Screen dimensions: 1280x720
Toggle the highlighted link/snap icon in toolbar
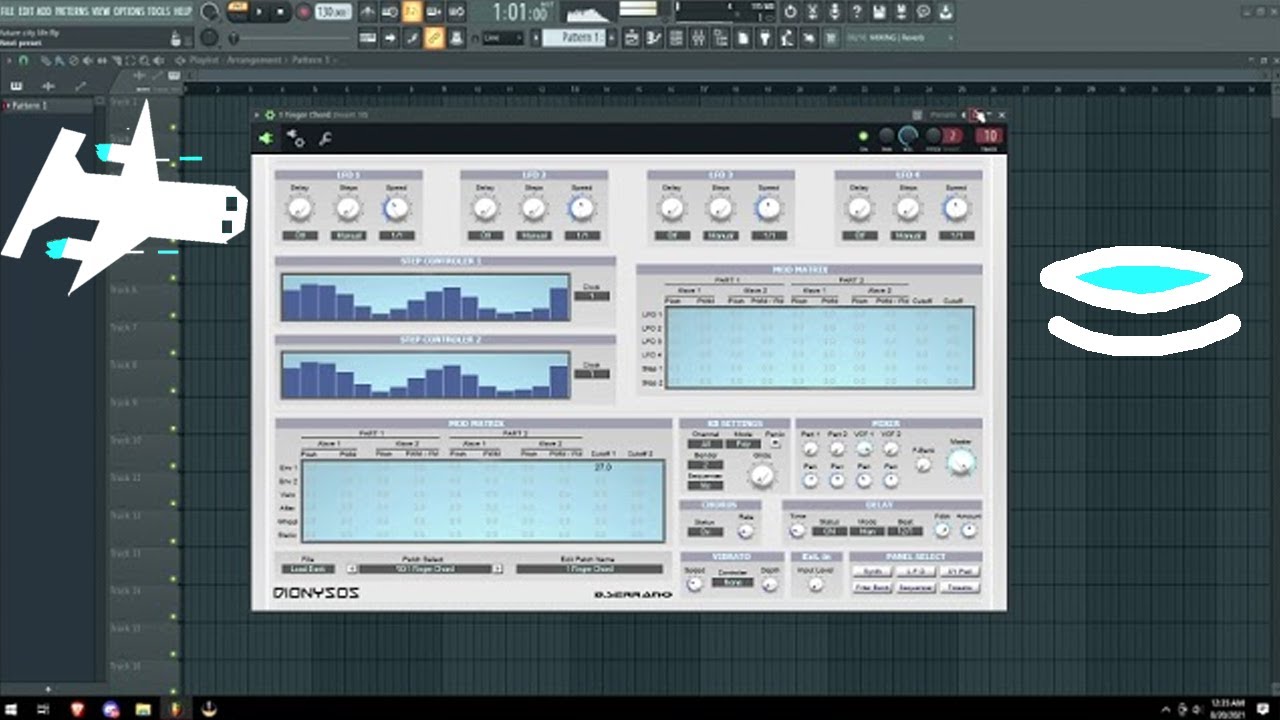point(434,38)
